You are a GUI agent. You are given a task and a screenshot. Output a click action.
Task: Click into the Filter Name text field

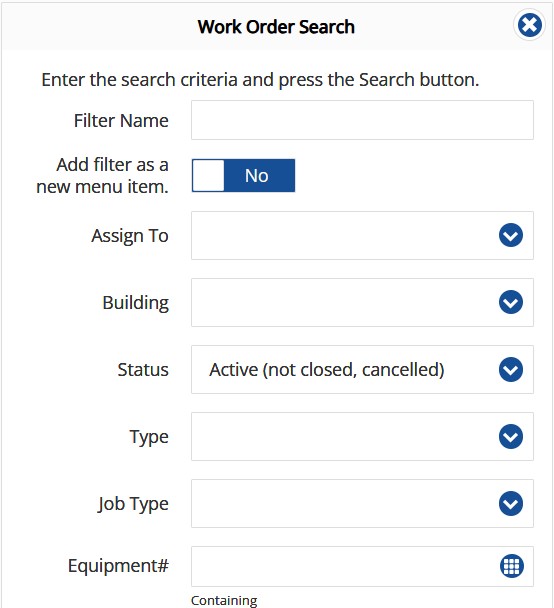[x=362, y=120]
